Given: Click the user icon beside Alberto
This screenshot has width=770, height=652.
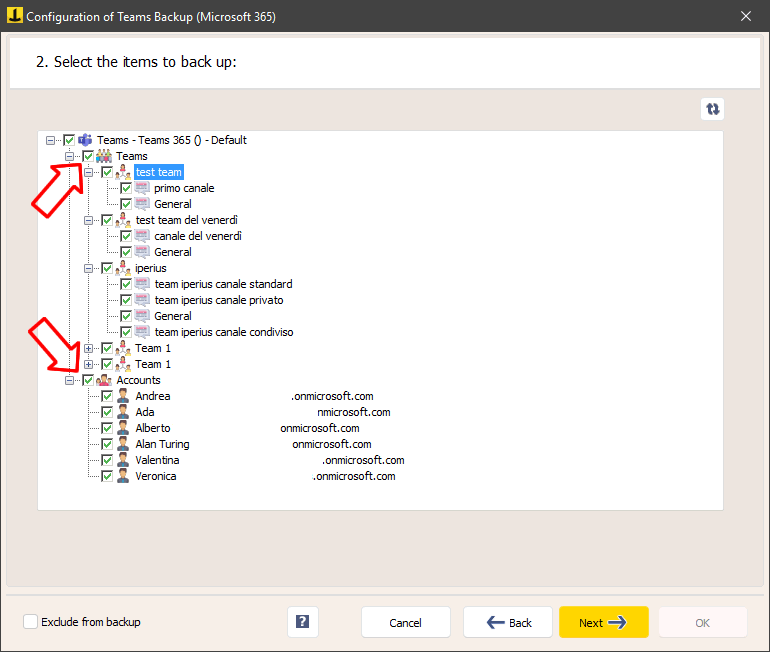Looking at the screenshot, I should pos(123,428).
